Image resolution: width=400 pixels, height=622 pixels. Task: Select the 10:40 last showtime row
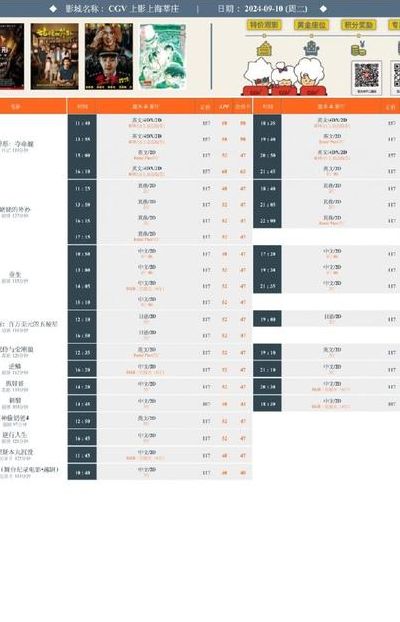click(x=83, y=472)
